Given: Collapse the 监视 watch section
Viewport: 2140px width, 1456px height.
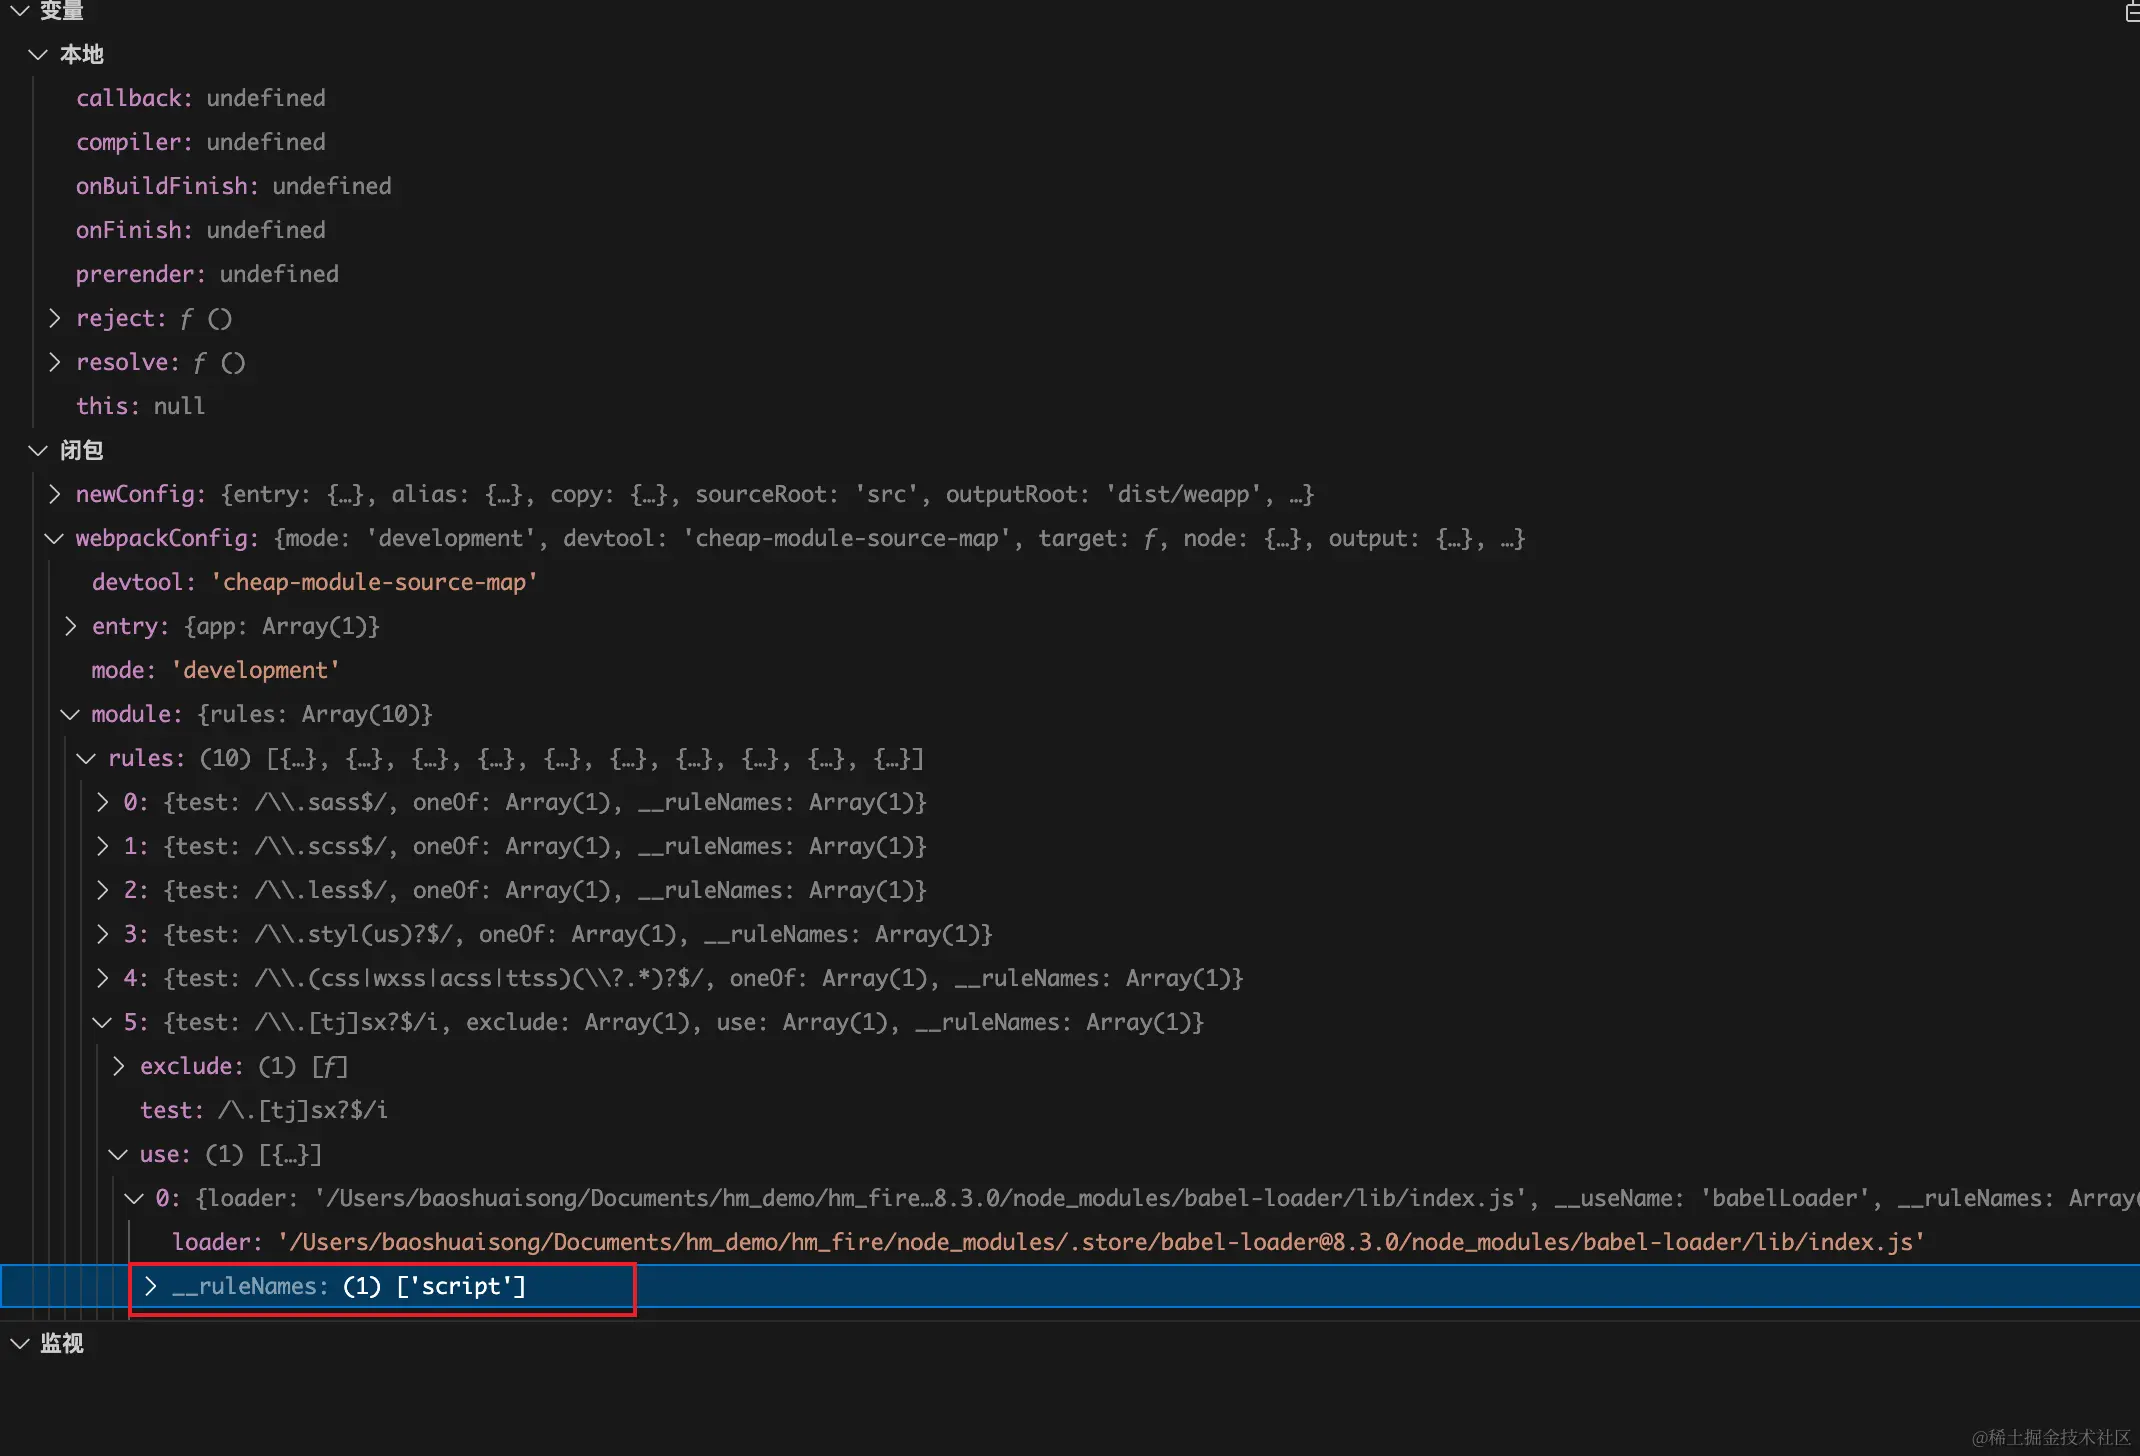Looking at the screenshot, I should tap(20, 1344).
